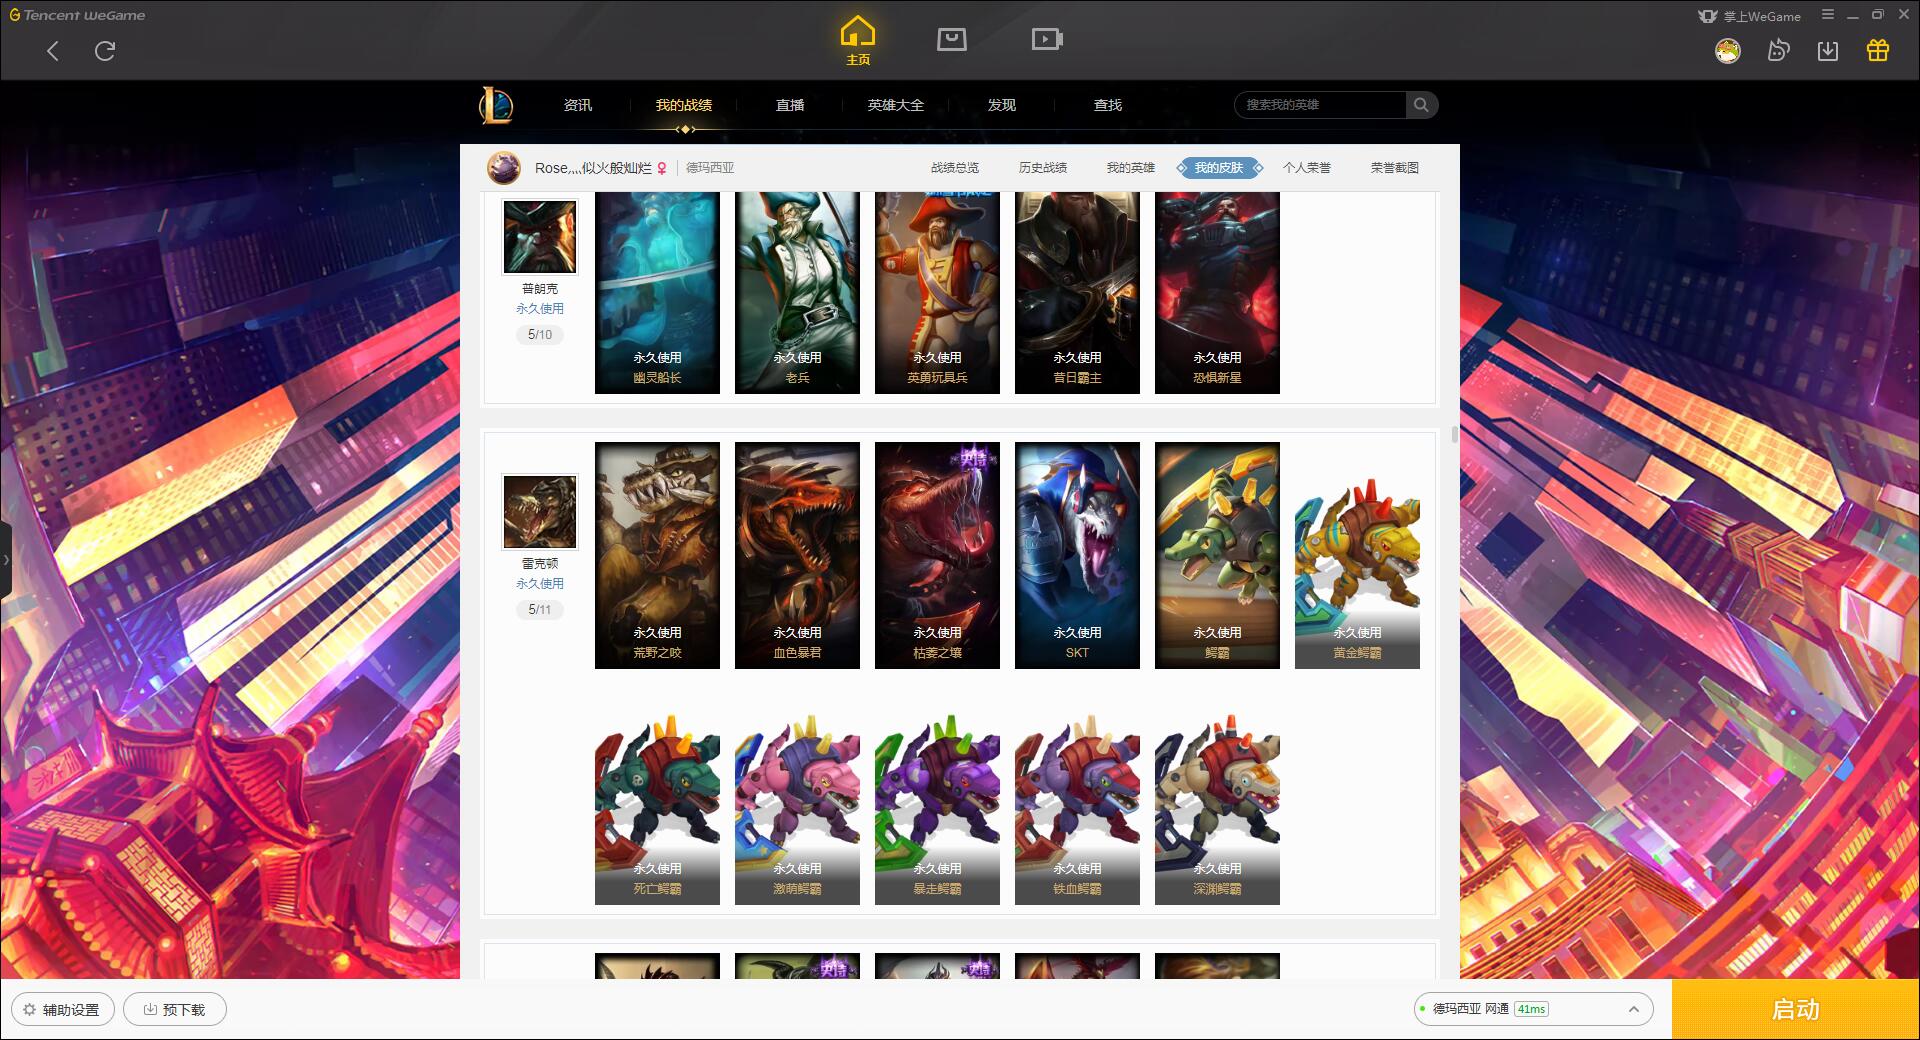Open the user avatar in top right
Screen dimensions: 1920x1040
pyautogui.click(x=1727, y=51)
